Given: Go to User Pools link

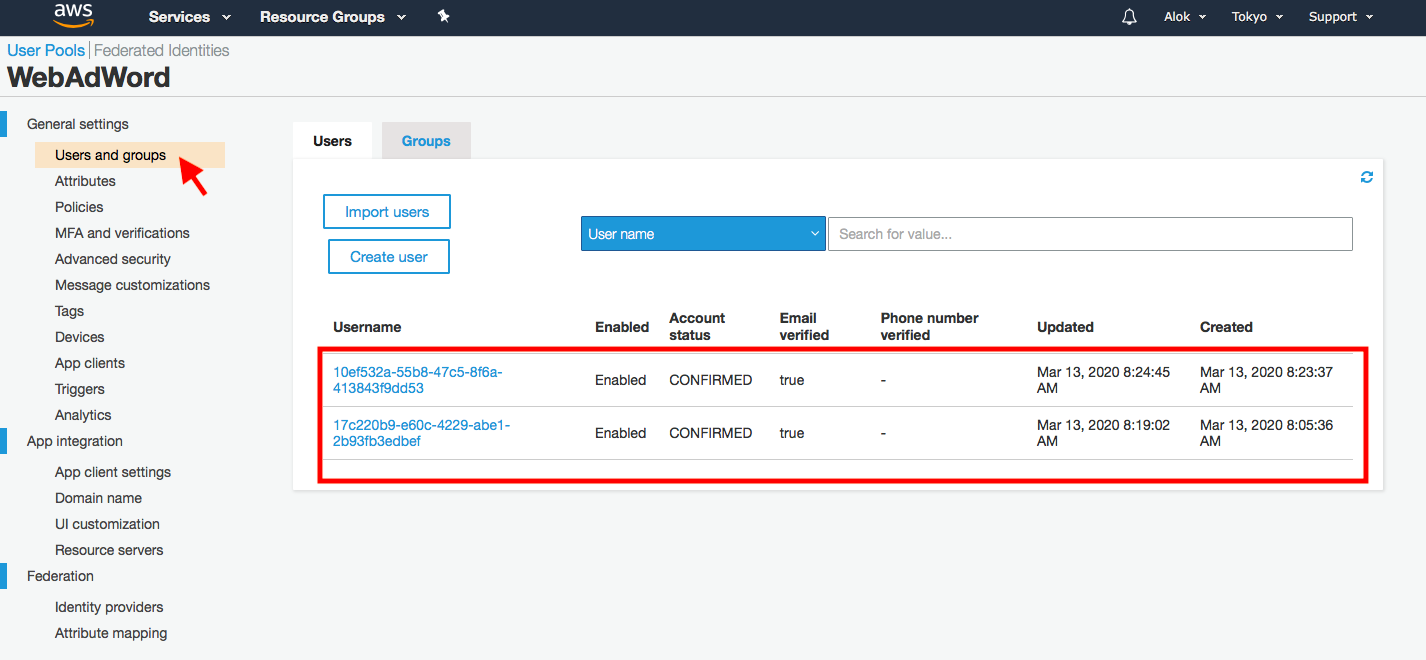Looking at the screenshot, I should tap(46, 50).
